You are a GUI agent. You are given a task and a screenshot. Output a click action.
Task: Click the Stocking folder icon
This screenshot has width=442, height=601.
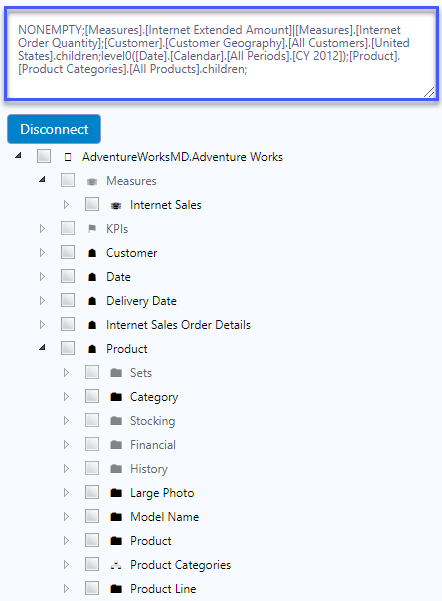116,421
